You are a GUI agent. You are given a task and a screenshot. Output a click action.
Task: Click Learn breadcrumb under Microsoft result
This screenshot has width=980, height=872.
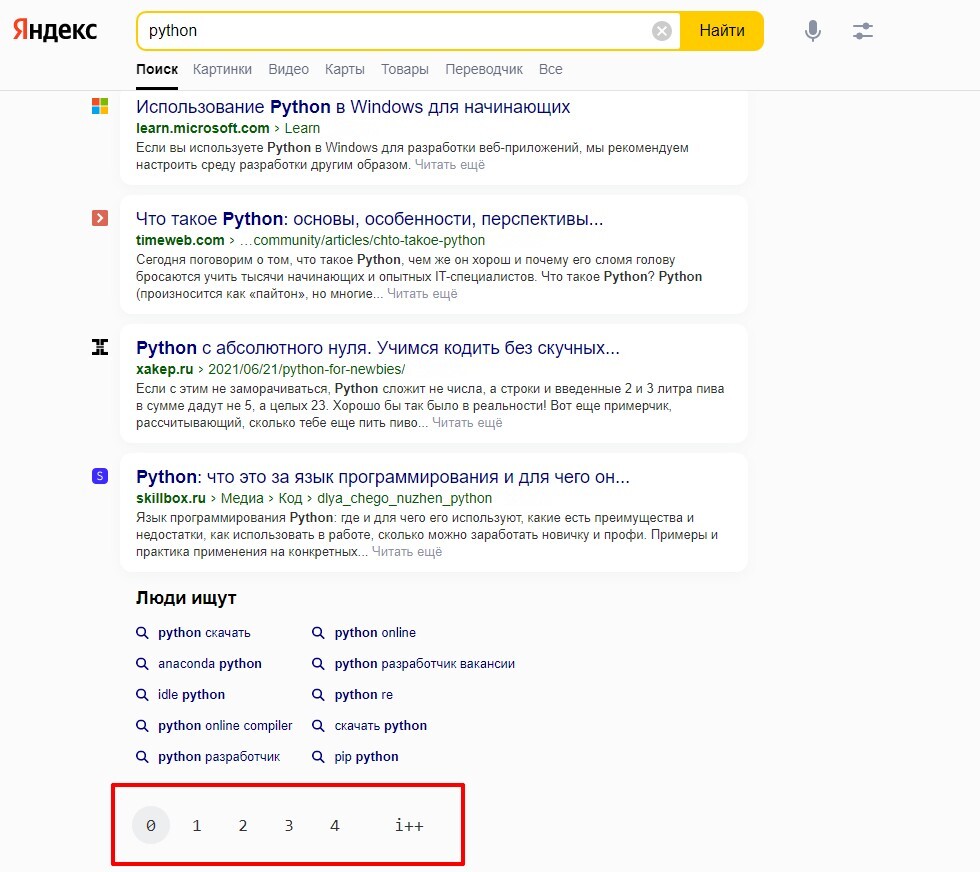pos(302,128)
